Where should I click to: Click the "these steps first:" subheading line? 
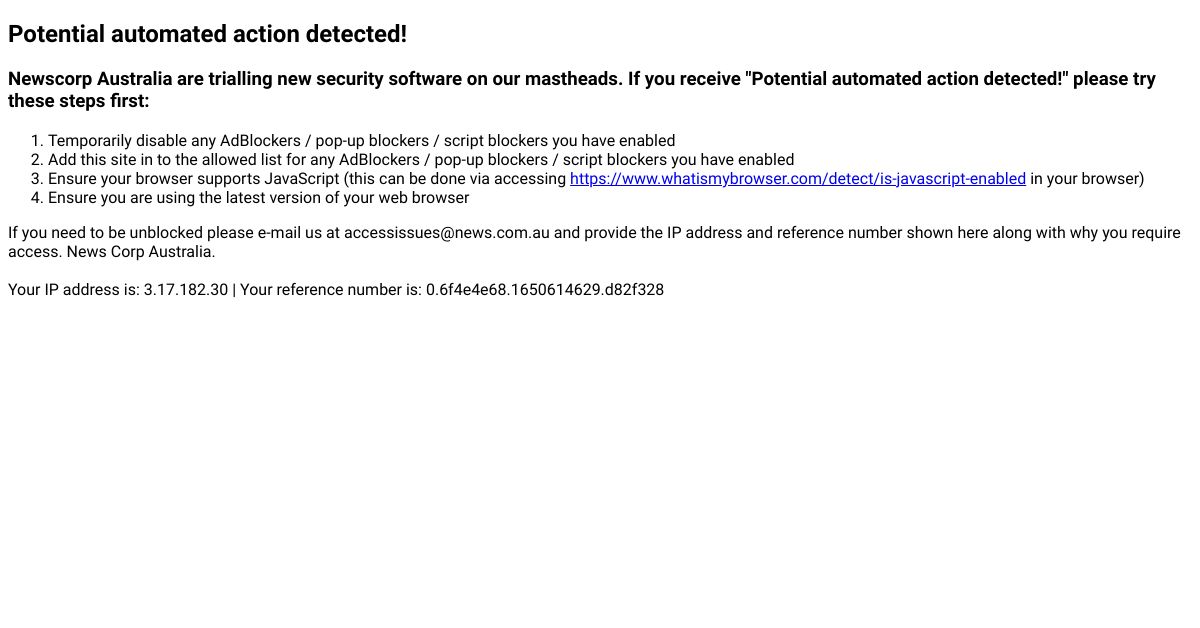[x=78, y=101]
